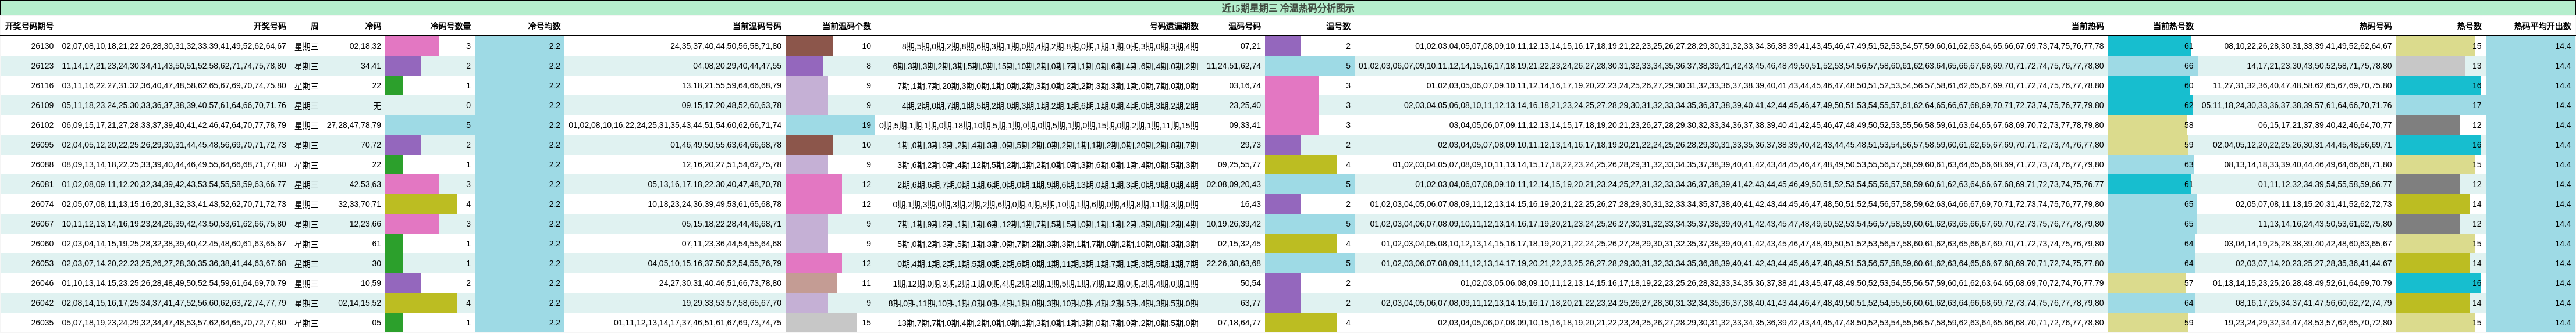
Task: Select issue number 26123
Action: click(x=42, y=66)
